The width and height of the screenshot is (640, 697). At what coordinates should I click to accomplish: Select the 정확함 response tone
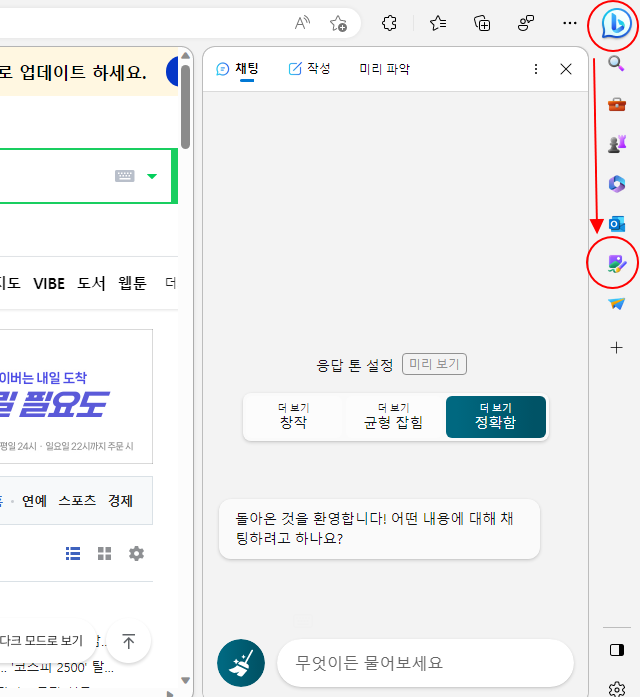(x=496, y=417)
